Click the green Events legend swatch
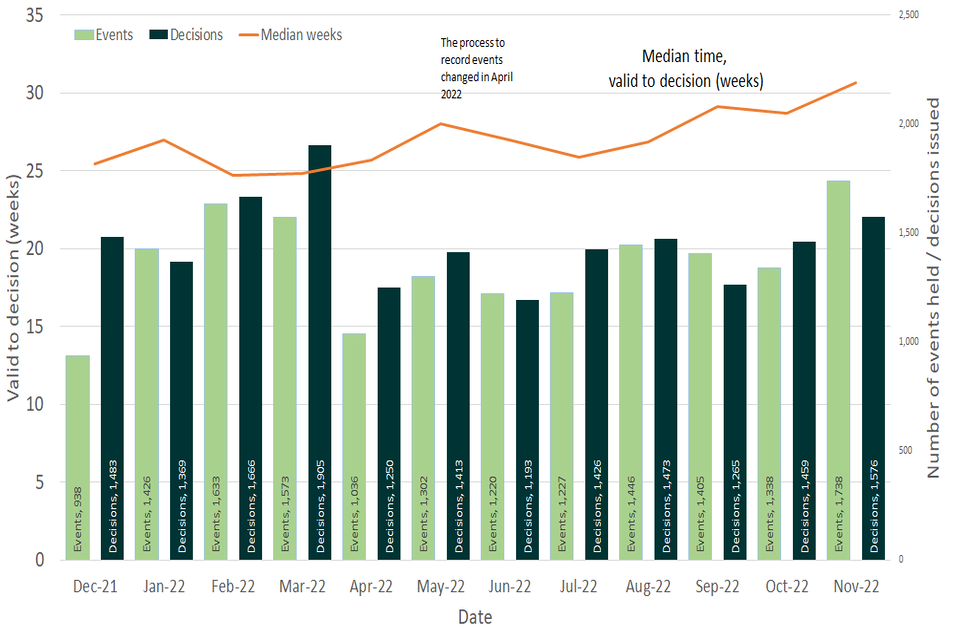The image size is (960, 640). pyautogui.click(x=86, y=35)
